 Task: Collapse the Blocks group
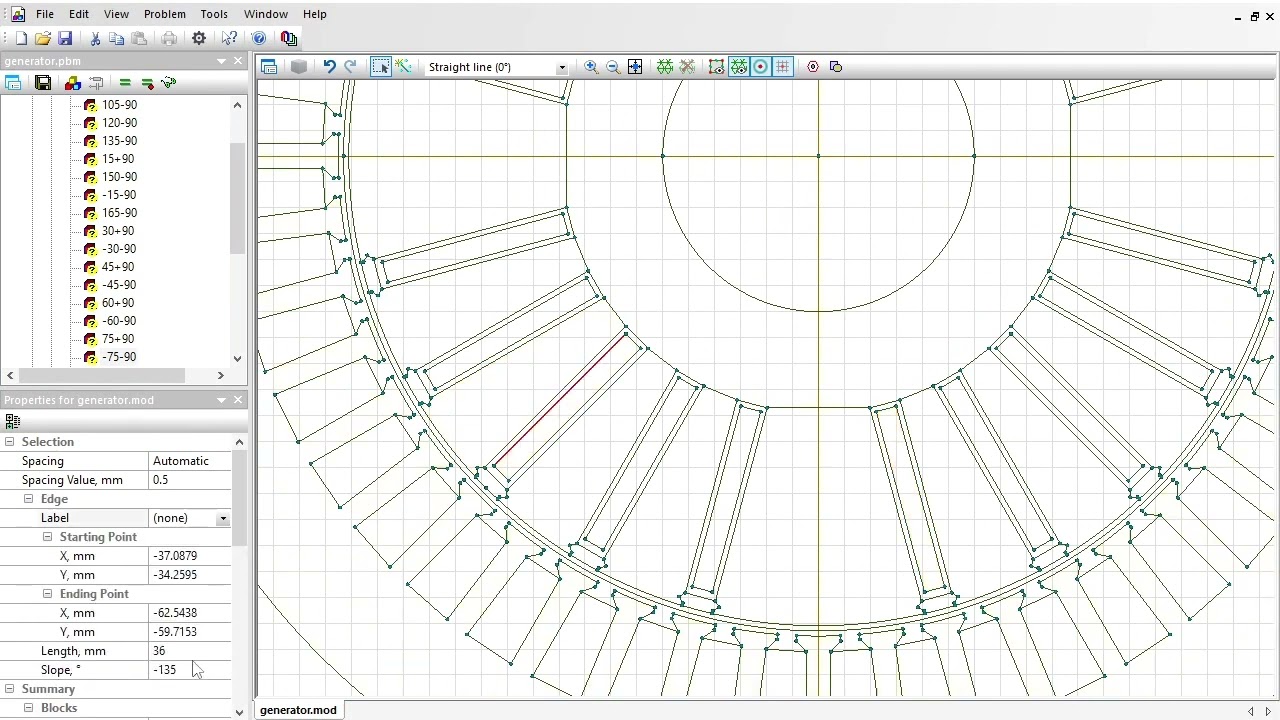pyautogui.click(x=28, y=708)
